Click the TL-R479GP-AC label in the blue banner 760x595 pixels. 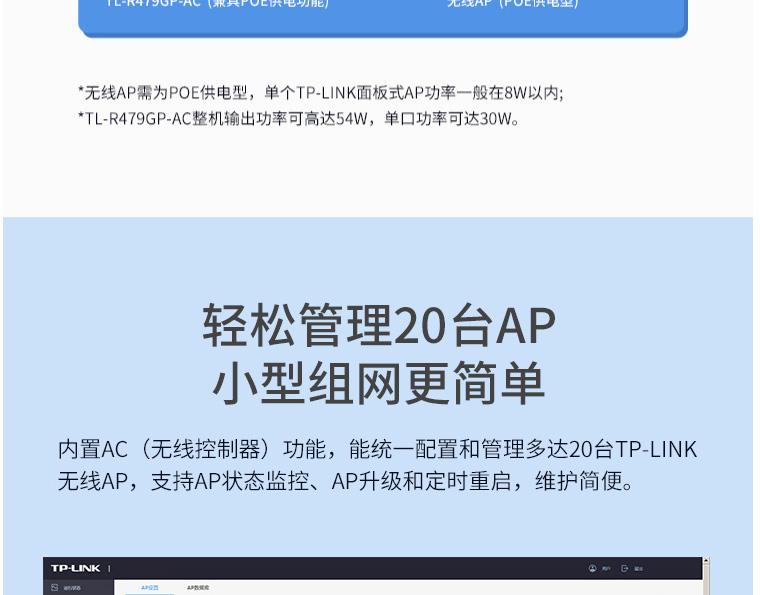(217, 3)
